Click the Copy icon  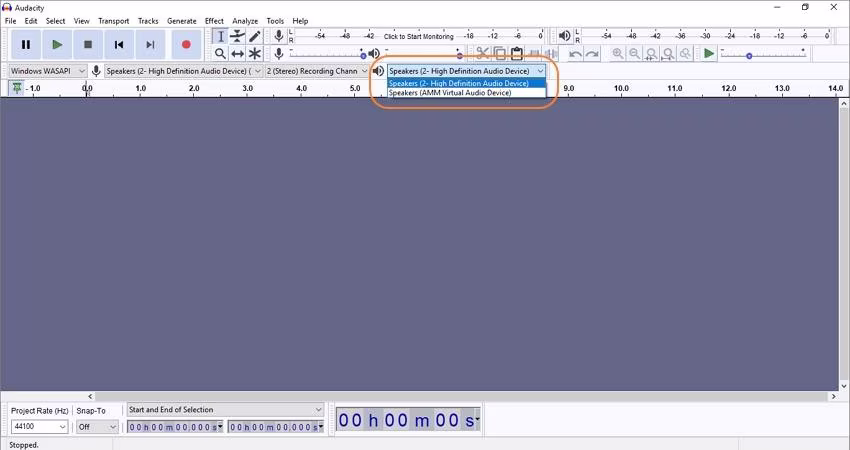tap(500, 53)
